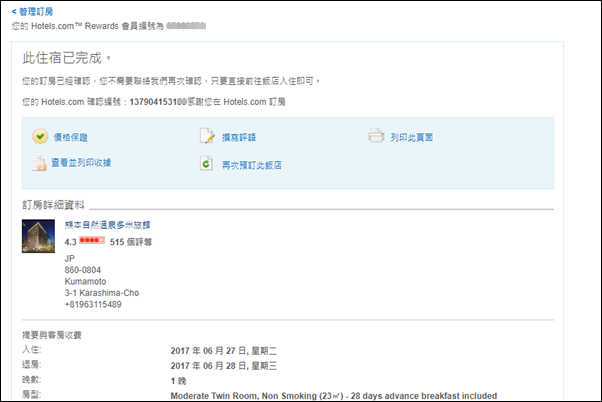Image resolution: width=602 pixels, height=402 pixels.
Task: Open 查看並列印收據 link
Action: (81, 163)
